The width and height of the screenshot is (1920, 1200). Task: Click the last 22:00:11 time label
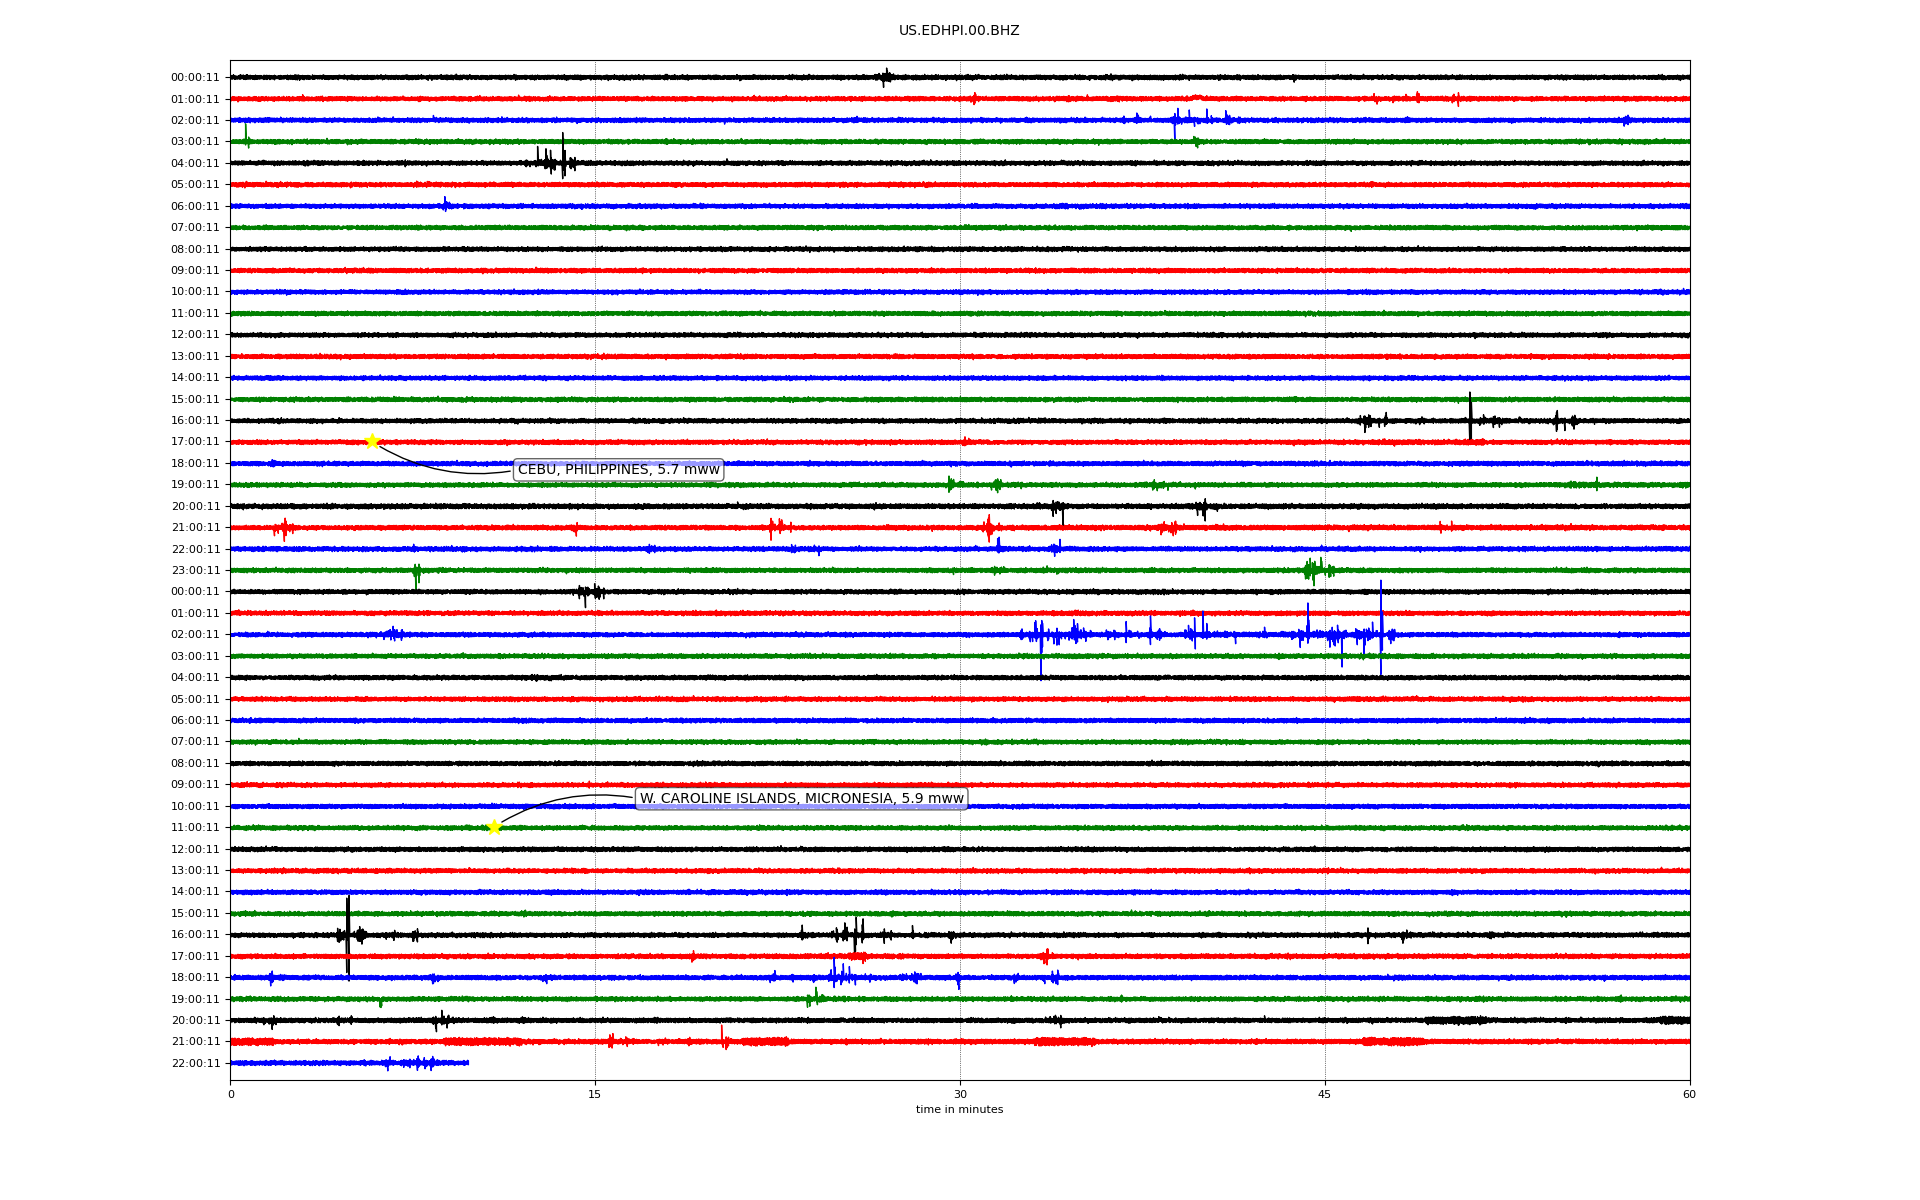click(x=195, y=1063)
